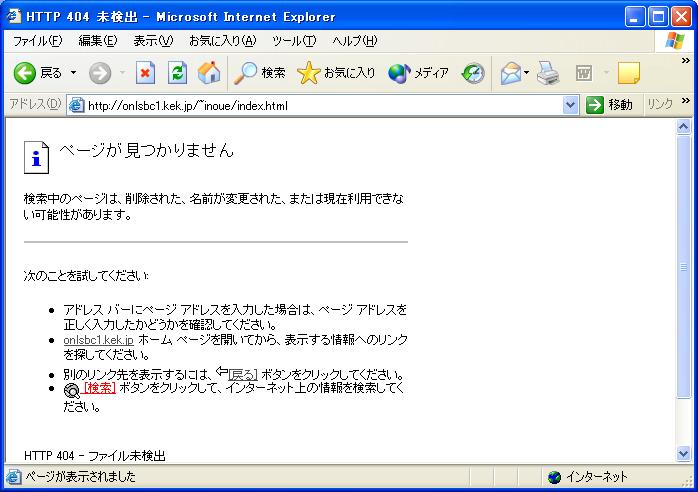Click the 次のことを試してください text
The image size is (698, 492).
coord(86,276)
